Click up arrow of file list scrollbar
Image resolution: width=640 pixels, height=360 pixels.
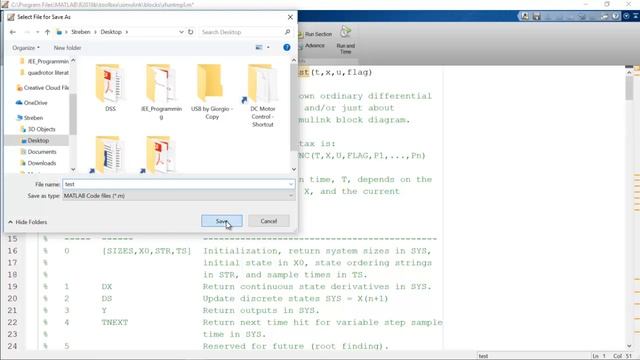294,60
